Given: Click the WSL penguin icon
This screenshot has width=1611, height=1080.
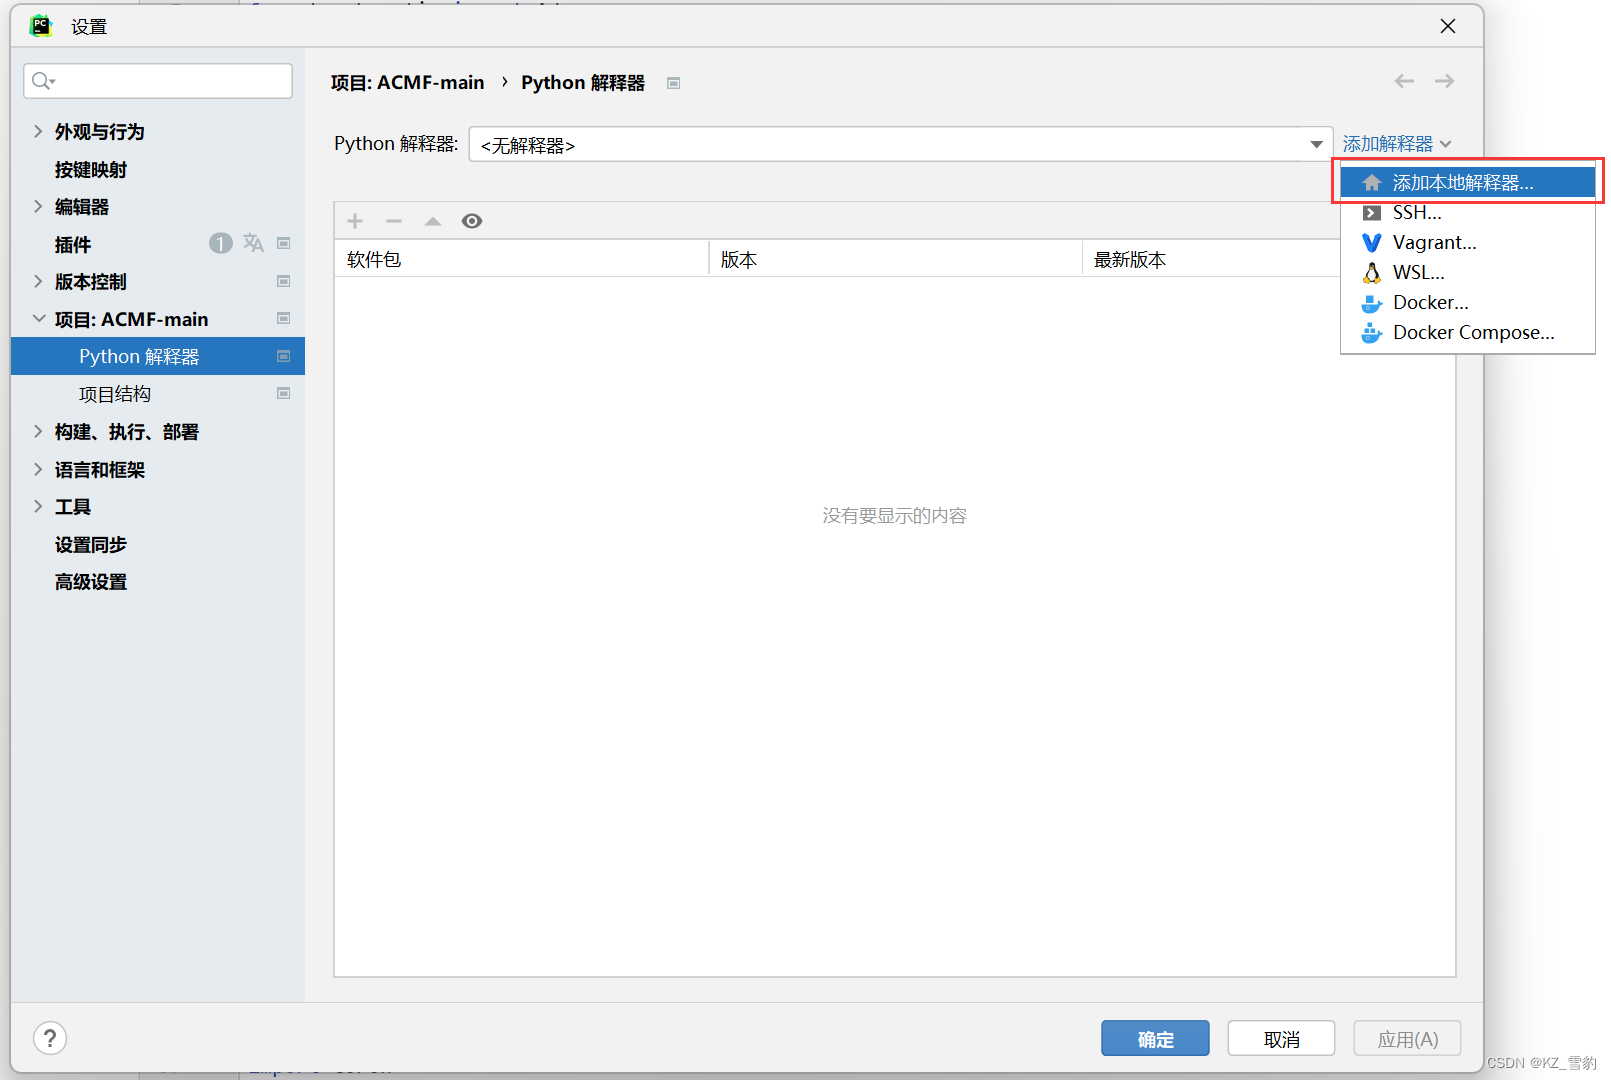Looking at the screenshot, I should [1372, 272].
